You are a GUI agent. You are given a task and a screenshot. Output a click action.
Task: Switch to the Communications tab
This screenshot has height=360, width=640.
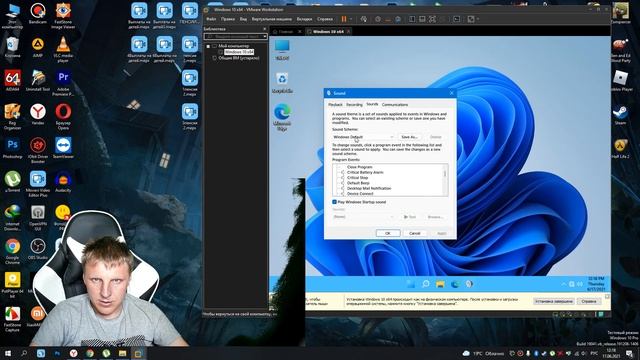coord(395,104)
